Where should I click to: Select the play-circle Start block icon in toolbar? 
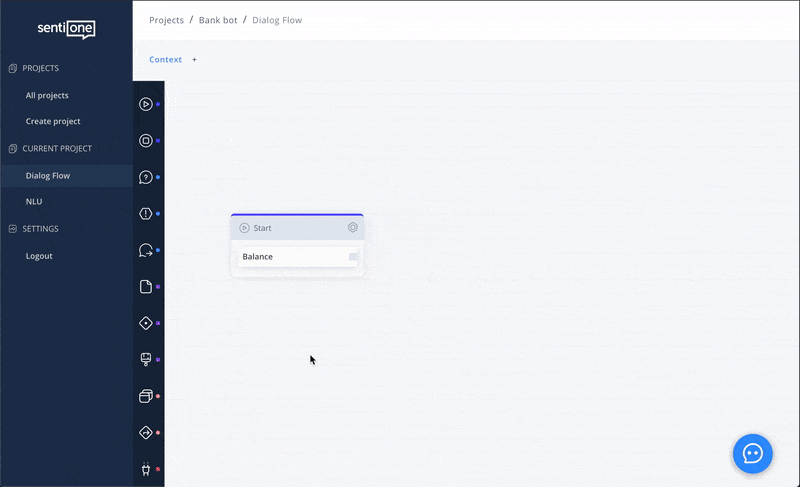click(x=146, y=104)
